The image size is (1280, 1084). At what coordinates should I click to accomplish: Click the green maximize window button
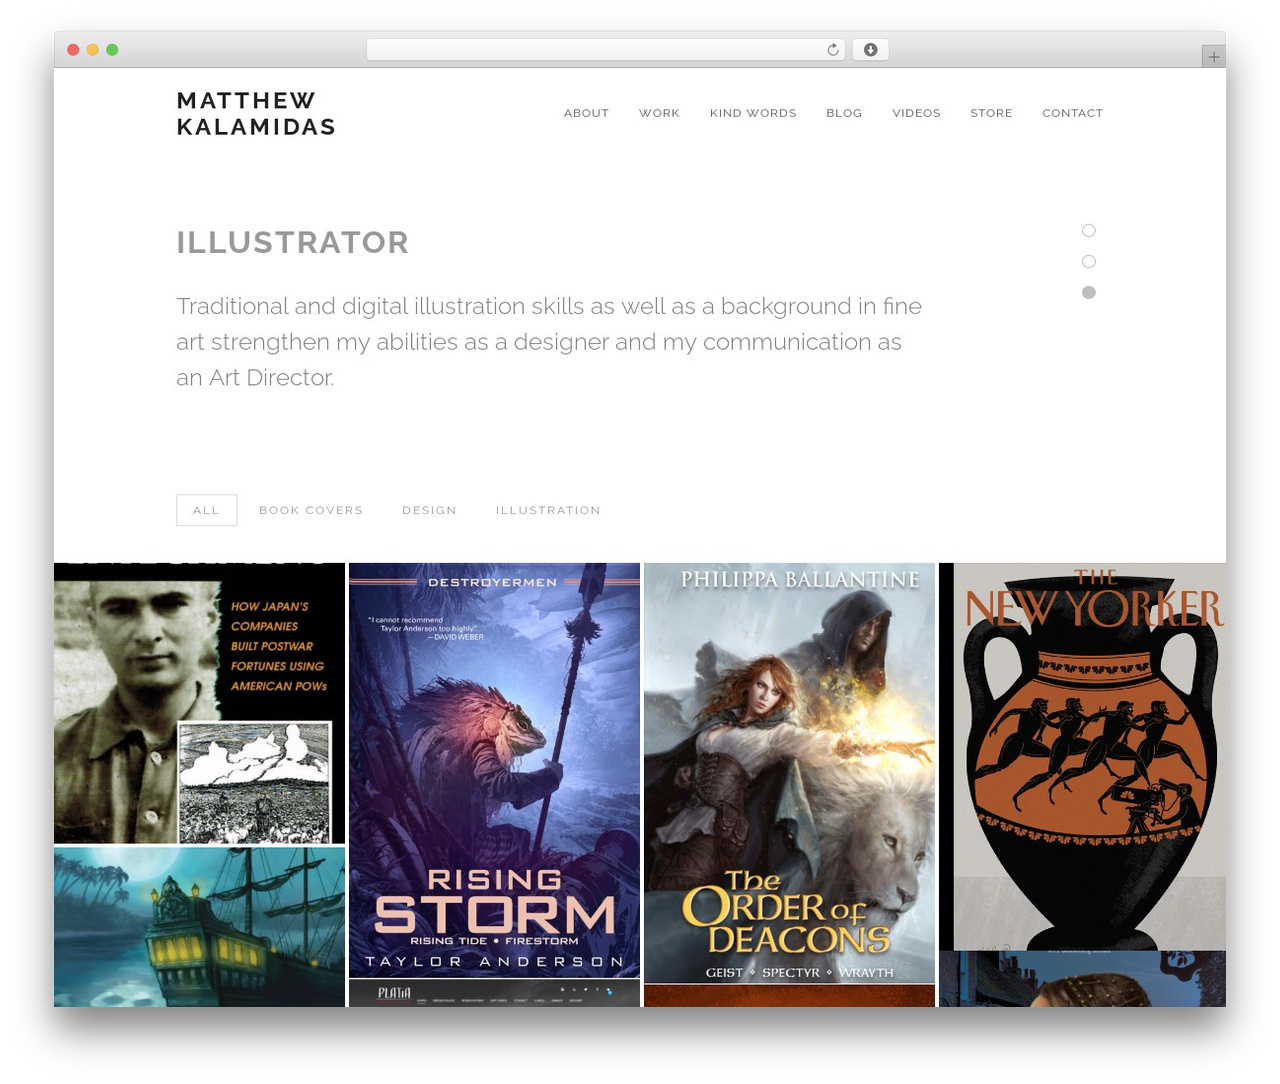click(x=112, y=50)
